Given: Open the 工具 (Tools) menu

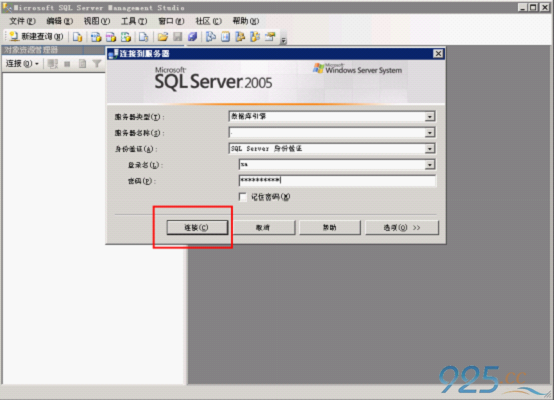Looking at the screenshot, I should pyautogui.click(x=134, y=21).
